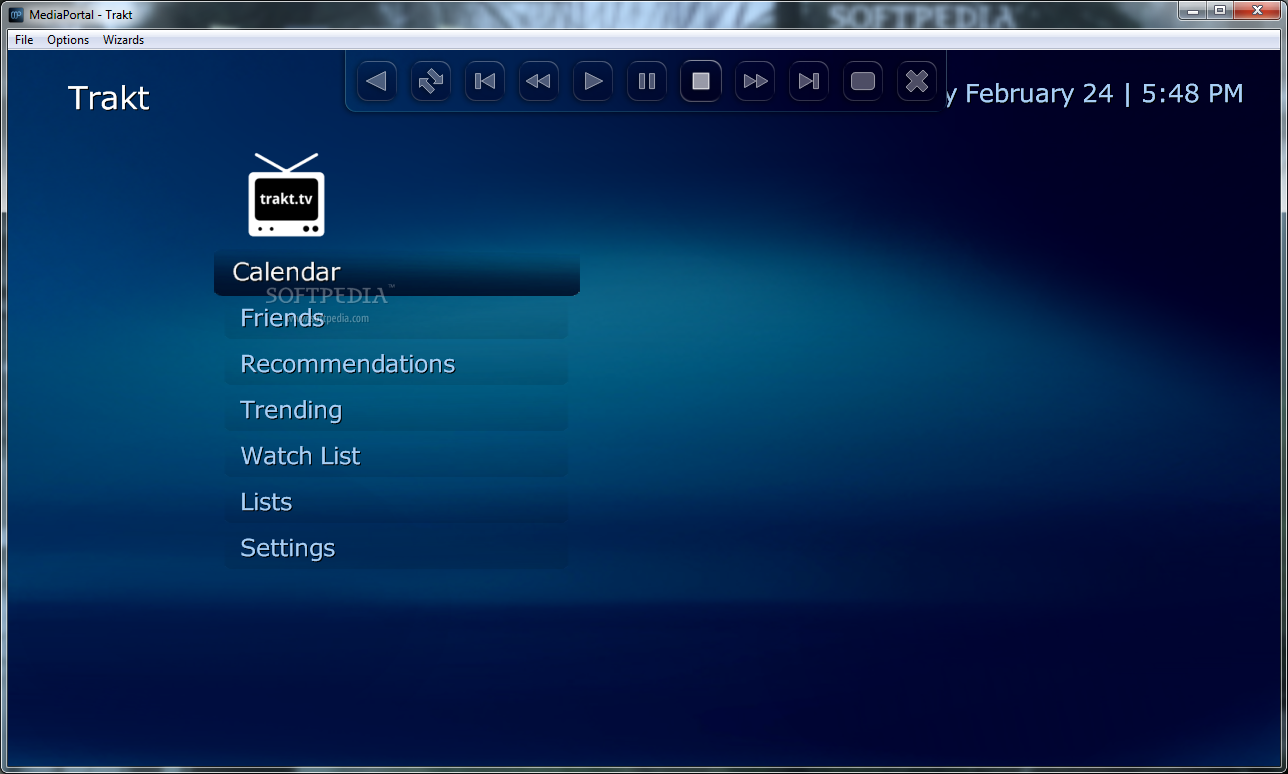Open the Friends section
Screen dimensions: 1288x774
pyautogui.click(x=397, y=318)
